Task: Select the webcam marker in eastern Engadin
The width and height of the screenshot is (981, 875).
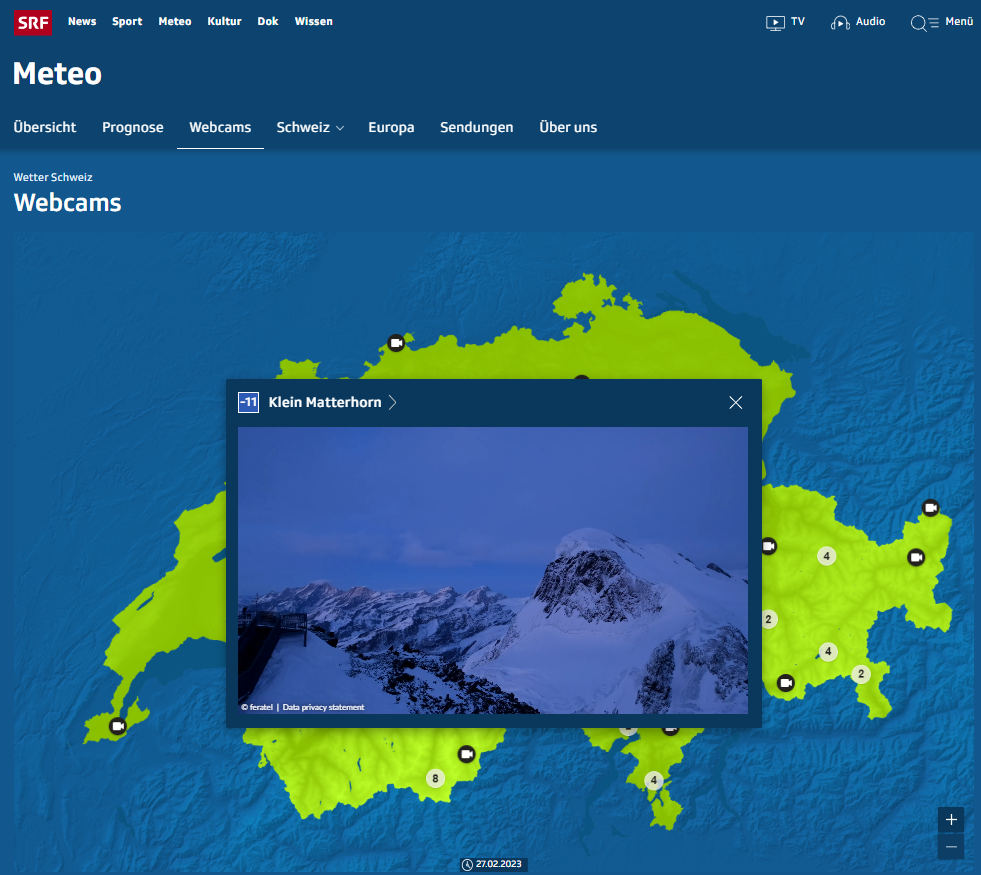Action: (917, 557)
